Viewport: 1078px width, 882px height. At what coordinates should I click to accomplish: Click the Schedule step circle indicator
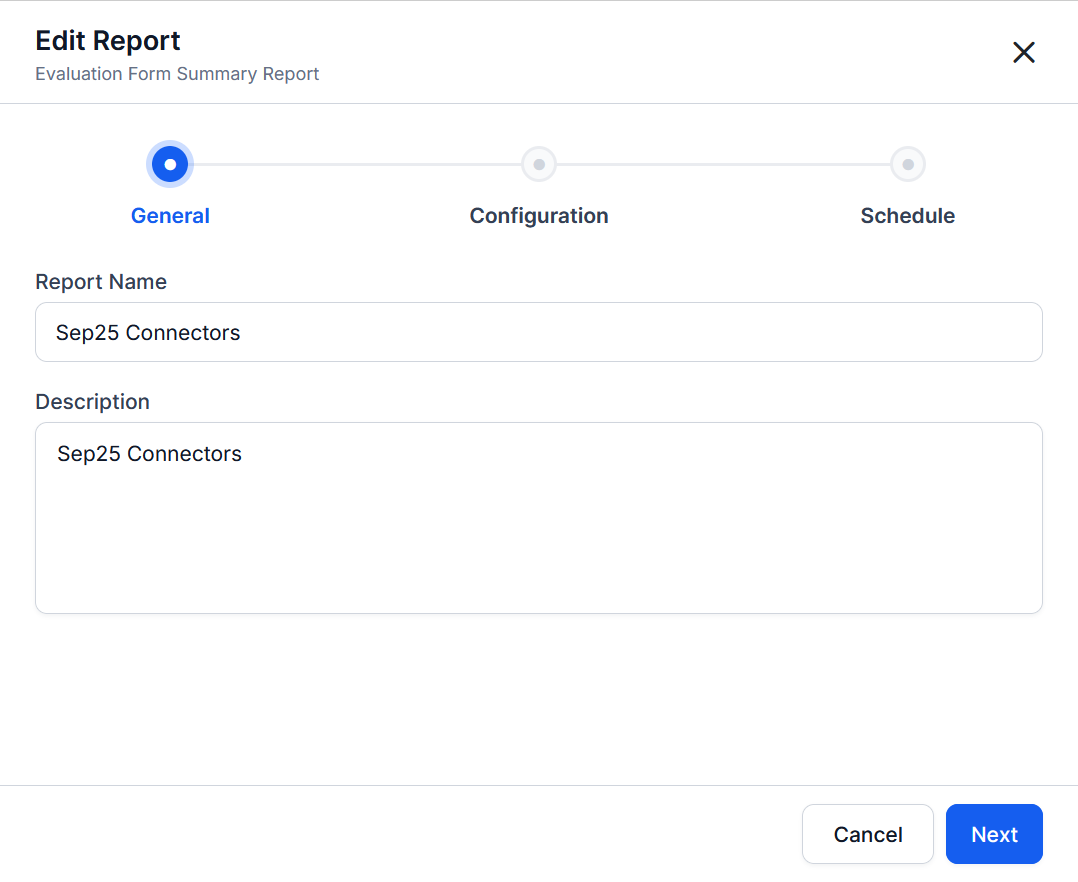click(907, 164)
